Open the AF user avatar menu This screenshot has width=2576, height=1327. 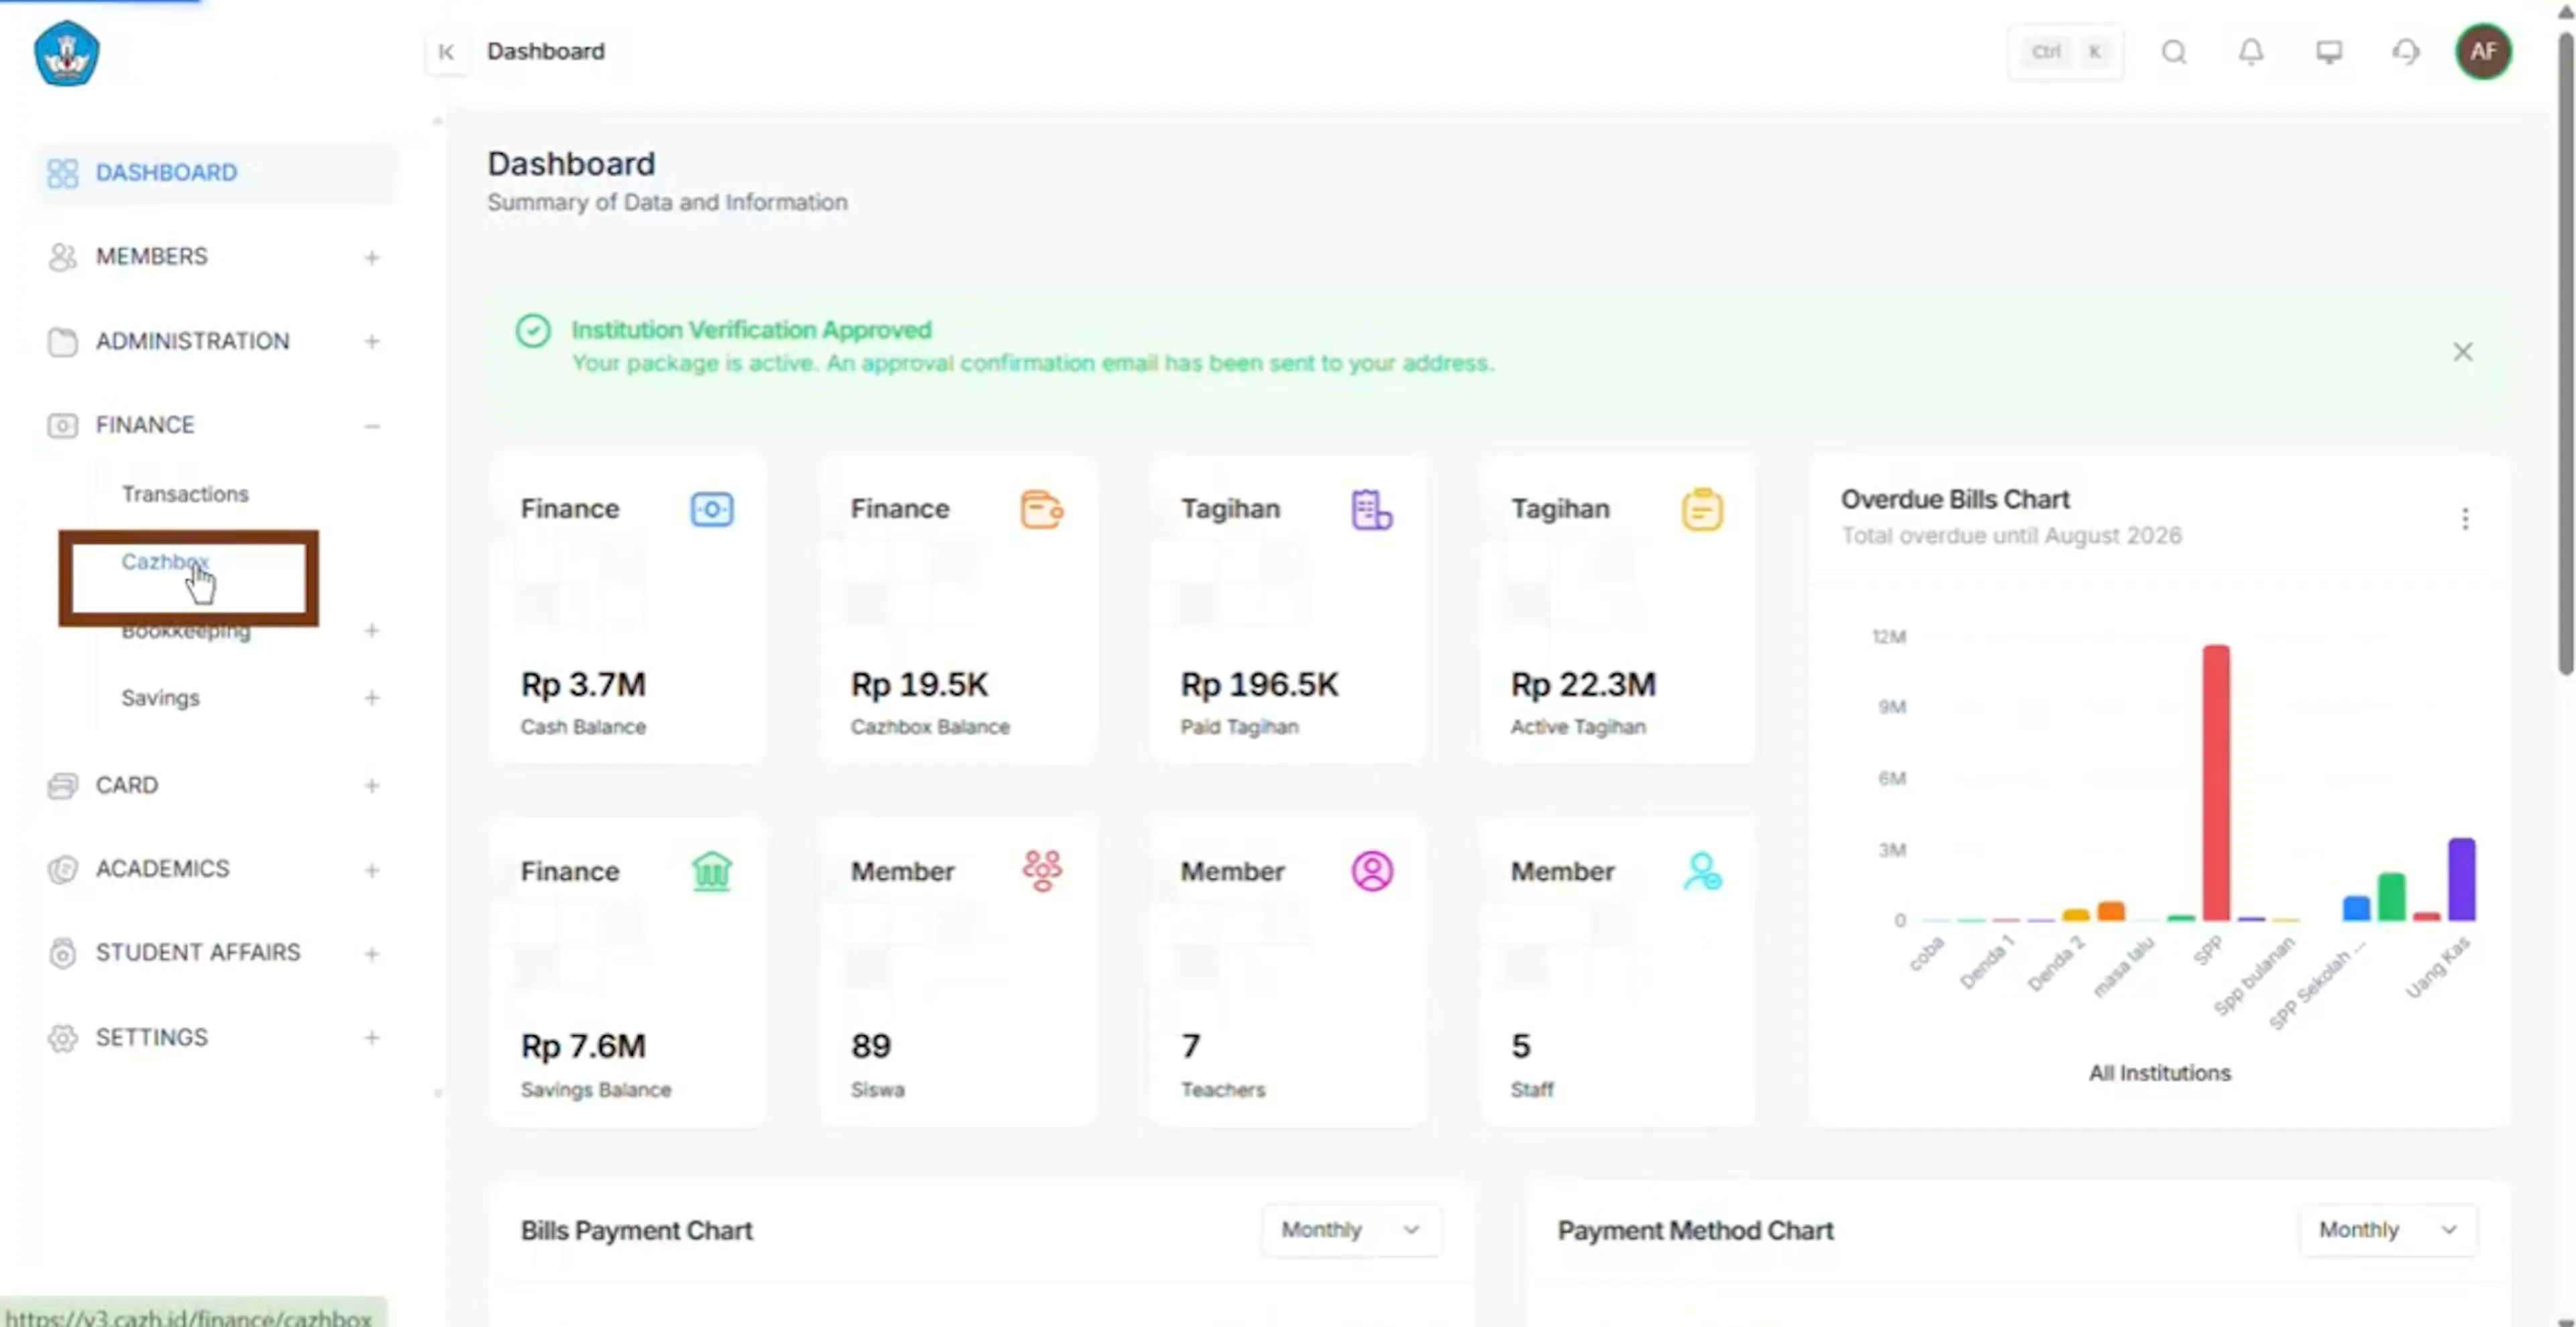pyautogui.click(x=2484, y=51)
